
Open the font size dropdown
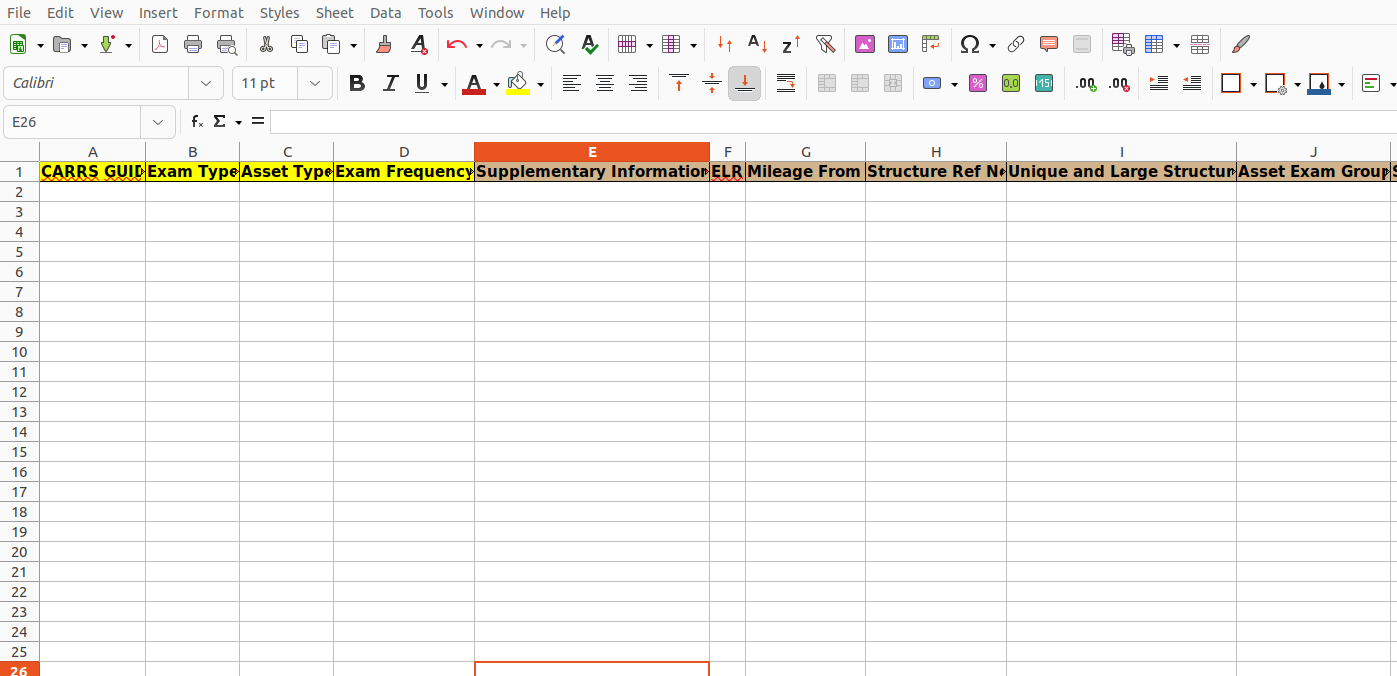[315, 83]
